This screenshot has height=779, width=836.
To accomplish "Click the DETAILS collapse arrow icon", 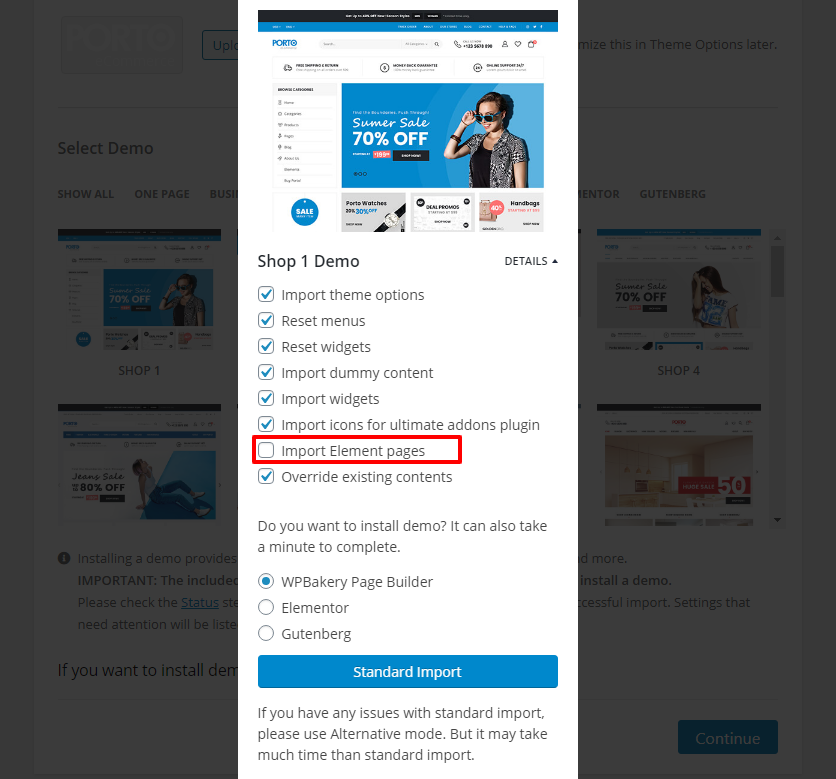I will pos(555,261).
